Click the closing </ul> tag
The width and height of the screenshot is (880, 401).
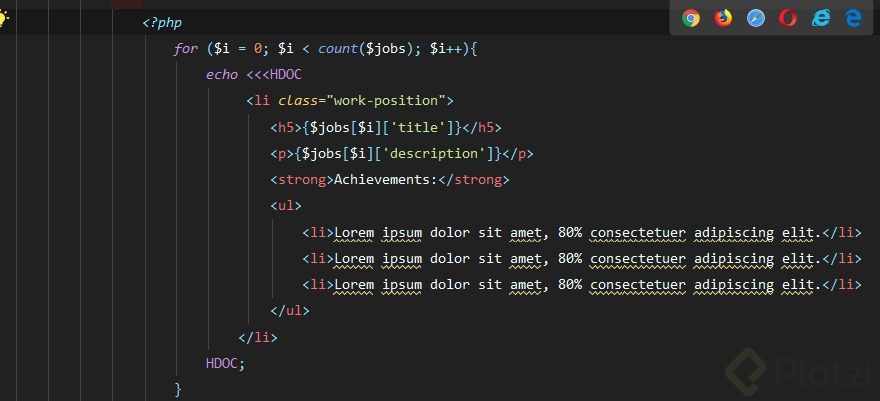click(x=290, y=311)
